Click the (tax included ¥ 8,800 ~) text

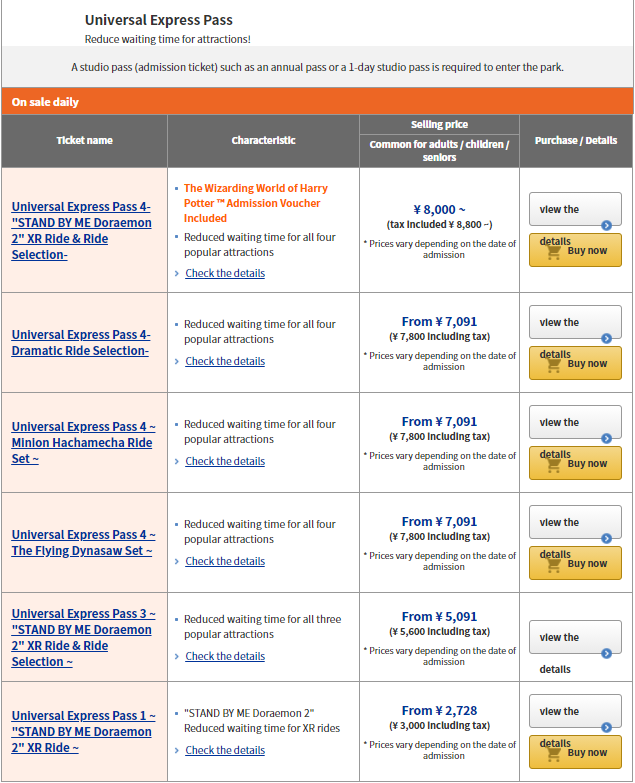439,225
